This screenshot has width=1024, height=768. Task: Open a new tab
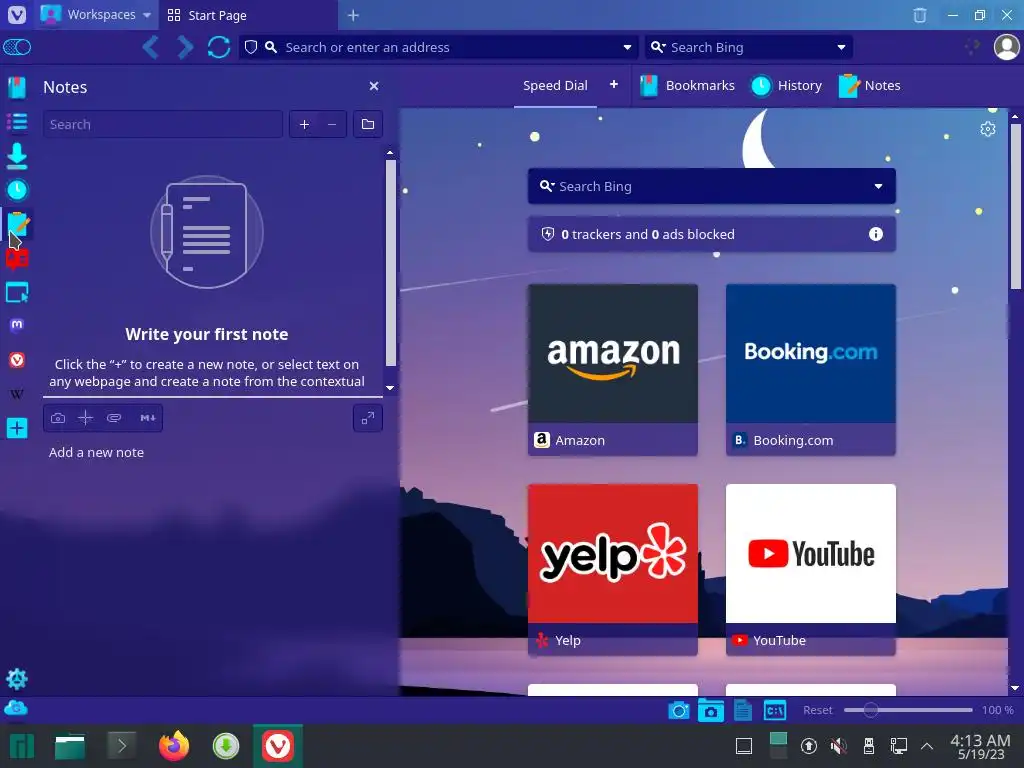pos(353,15)
